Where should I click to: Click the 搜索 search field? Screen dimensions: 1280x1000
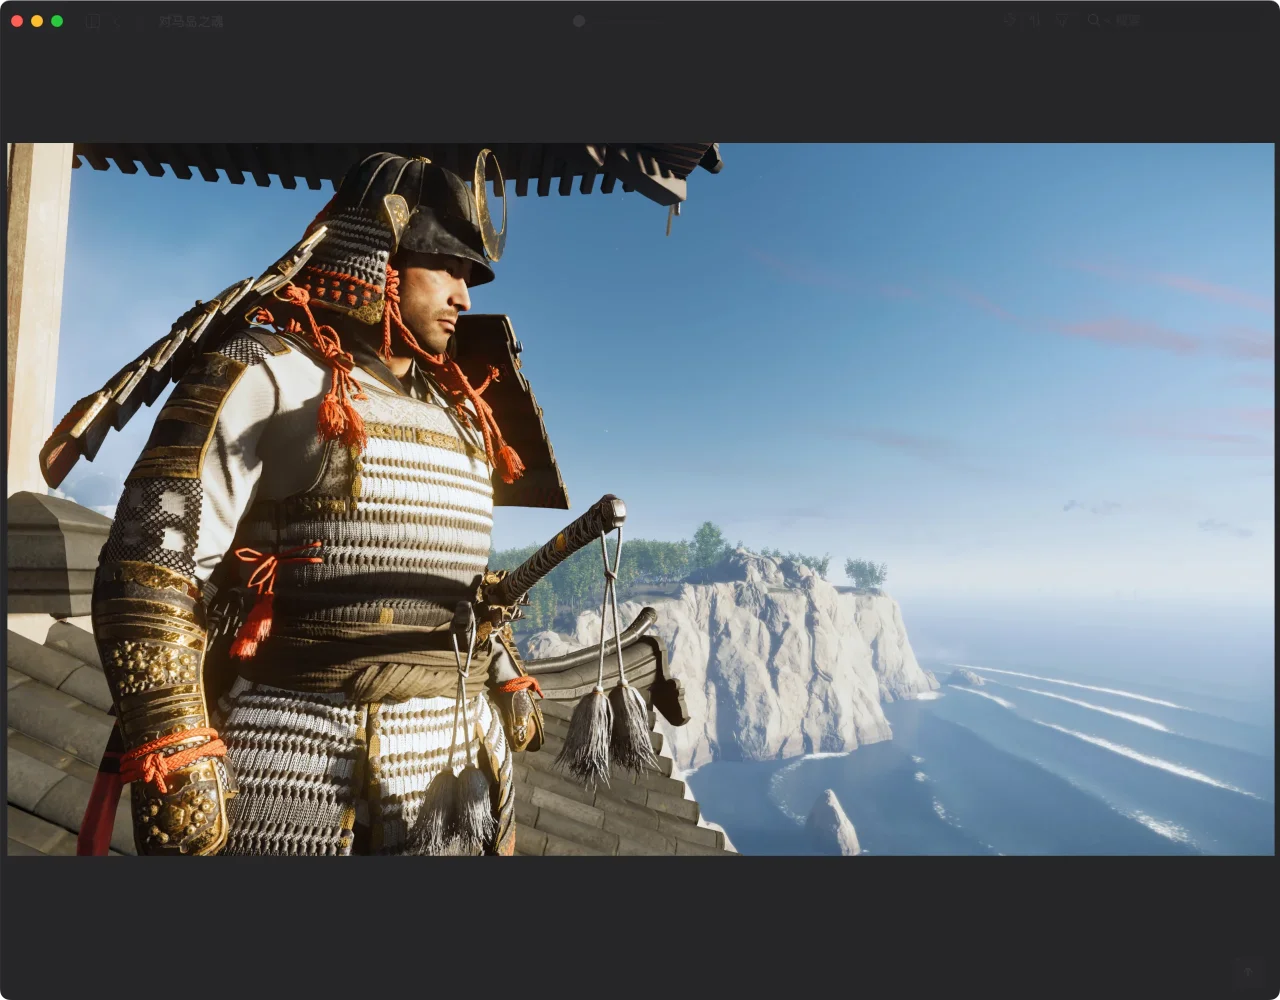tap(1128, 20)
